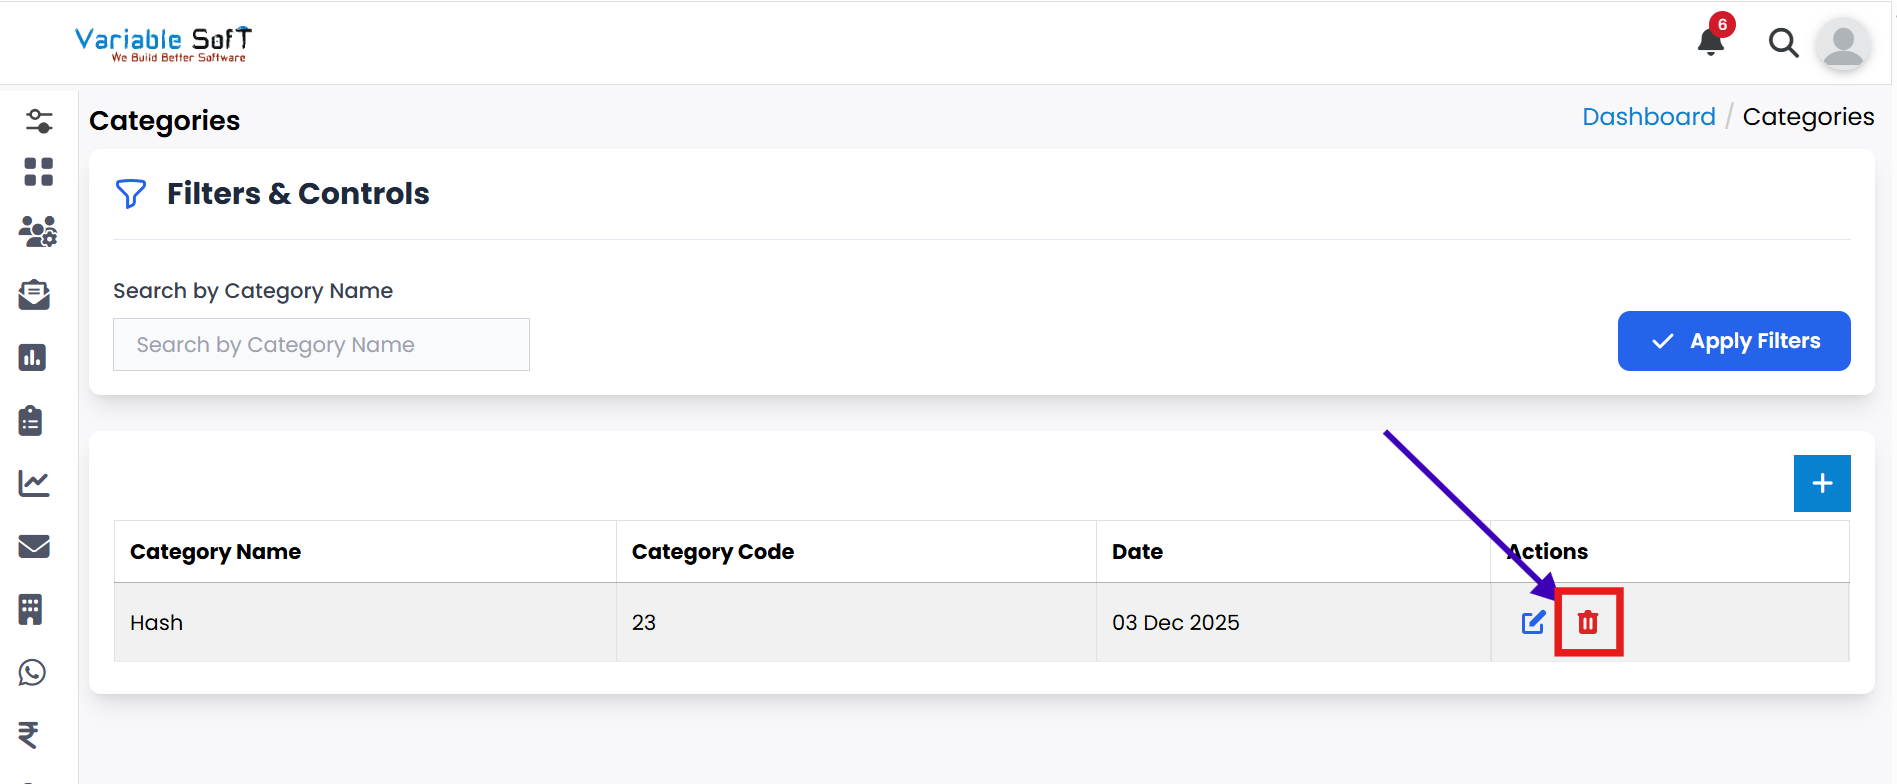Open the user profile avatar

(1843, 44)
